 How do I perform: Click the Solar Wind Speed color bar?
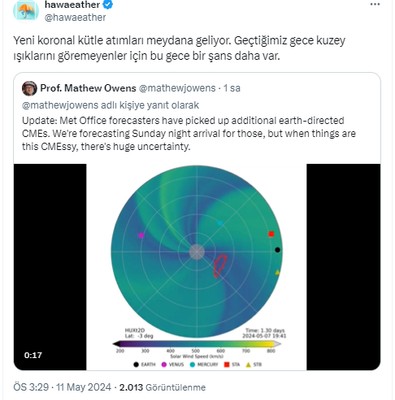(x=197, y=344)
